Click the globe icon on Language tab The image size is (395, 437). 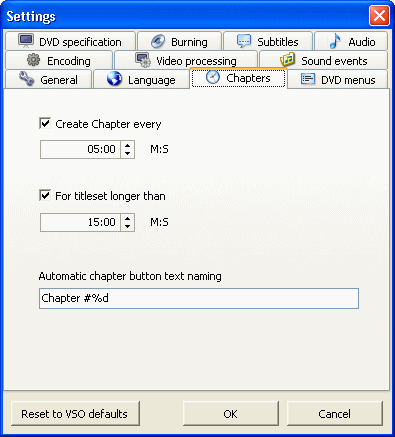pos(114,79)
